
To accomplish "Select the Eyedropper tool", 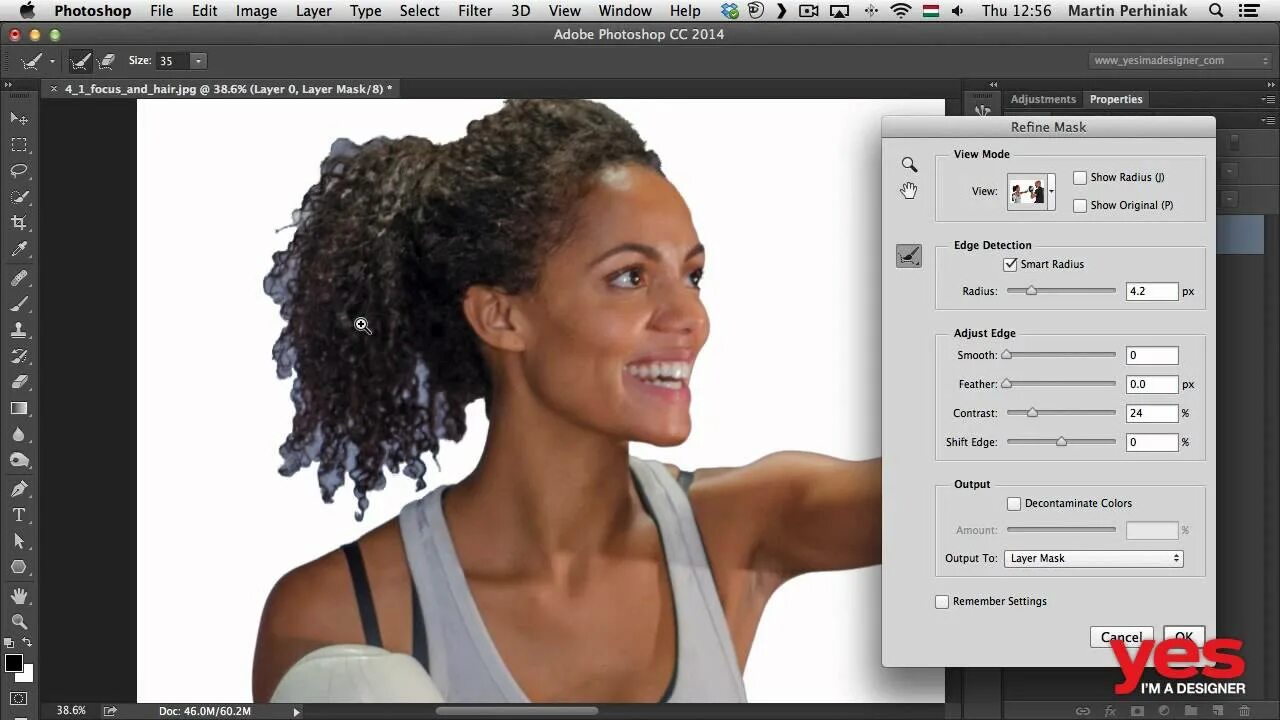I will [x=19, y=250].
